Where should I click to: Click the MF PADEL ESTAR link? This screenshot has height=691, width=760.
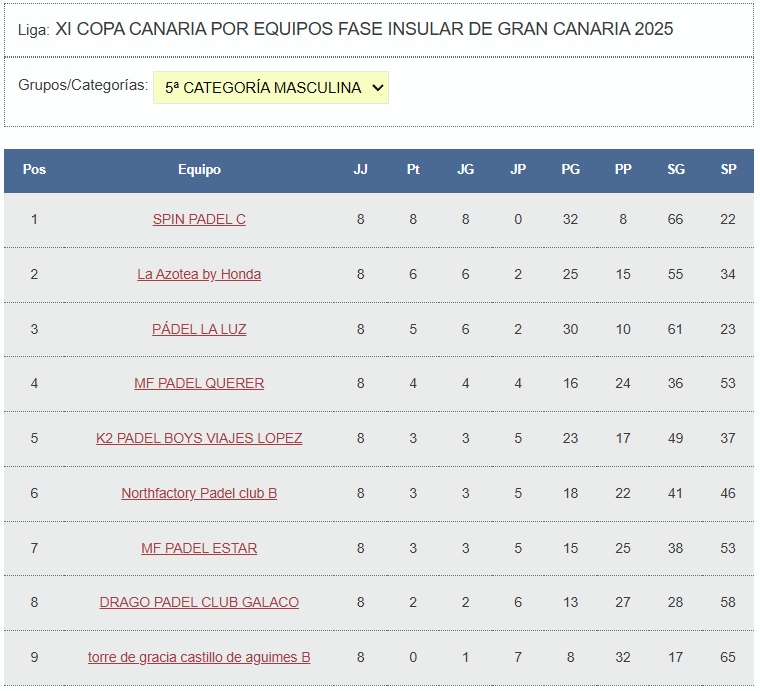point(199,548)
